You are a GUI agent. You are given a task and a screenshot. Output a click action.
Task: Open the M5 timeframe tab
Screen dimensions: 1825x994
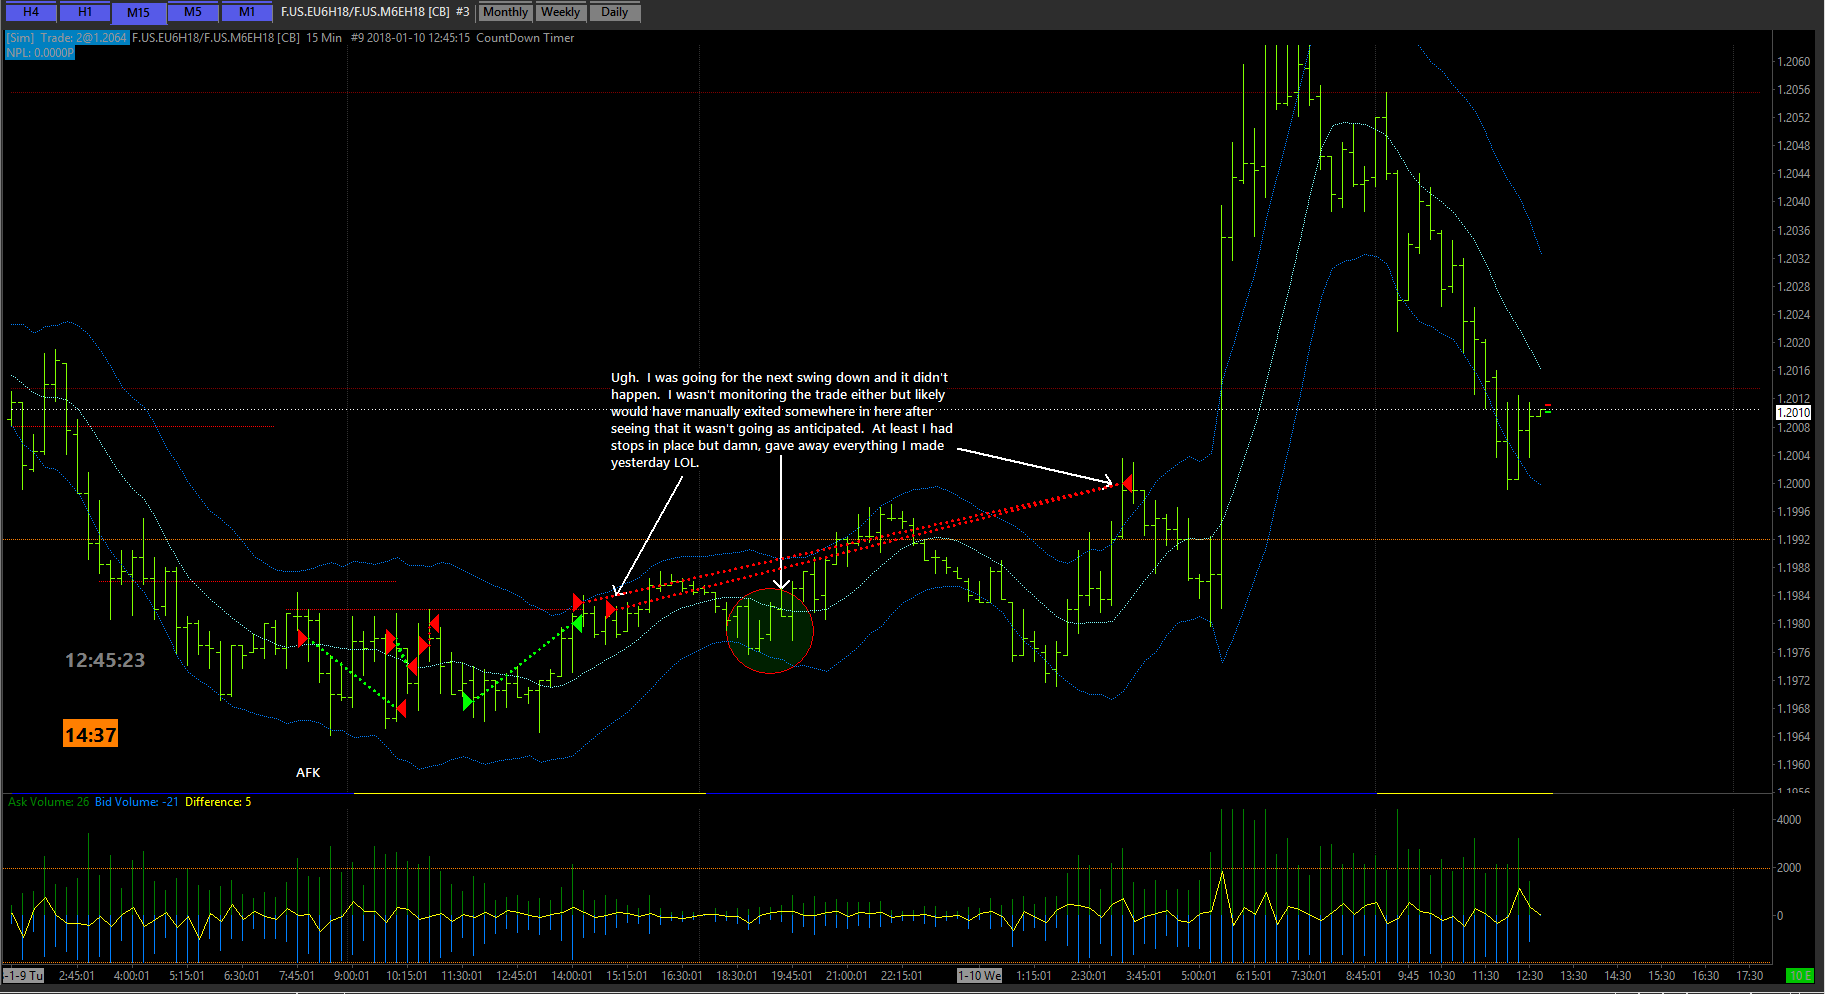[x=192, y=12]
